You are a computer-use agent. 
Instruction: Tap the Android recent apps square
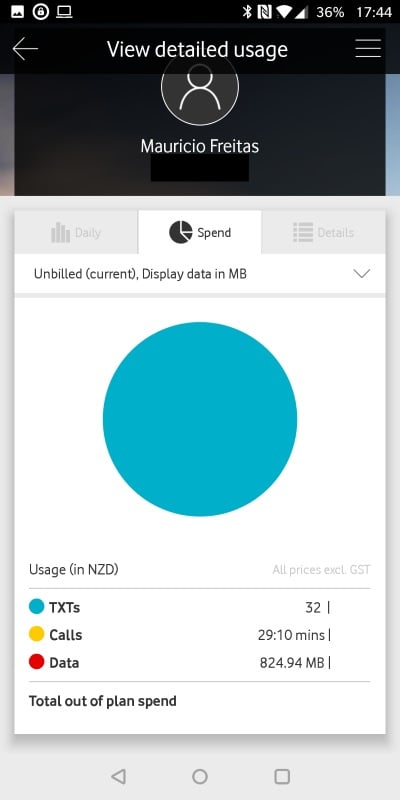[x=282, y=776]
